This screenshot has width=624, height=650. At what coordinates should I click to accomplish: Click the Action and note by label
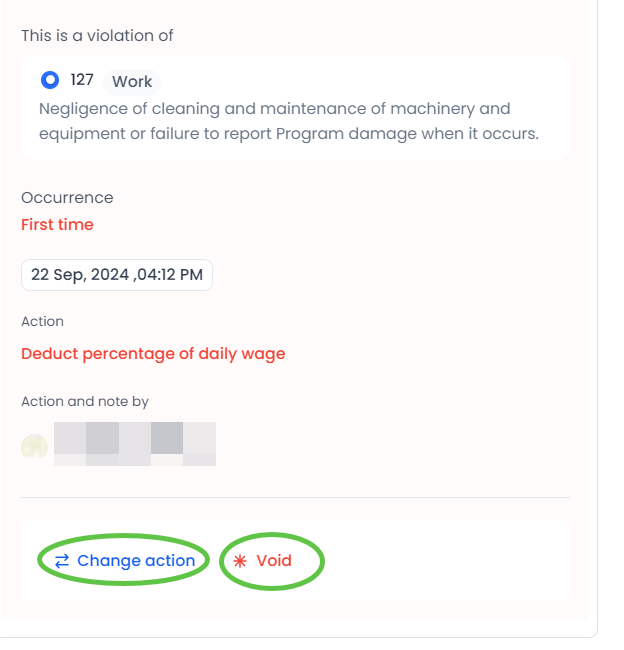(85, 402)
